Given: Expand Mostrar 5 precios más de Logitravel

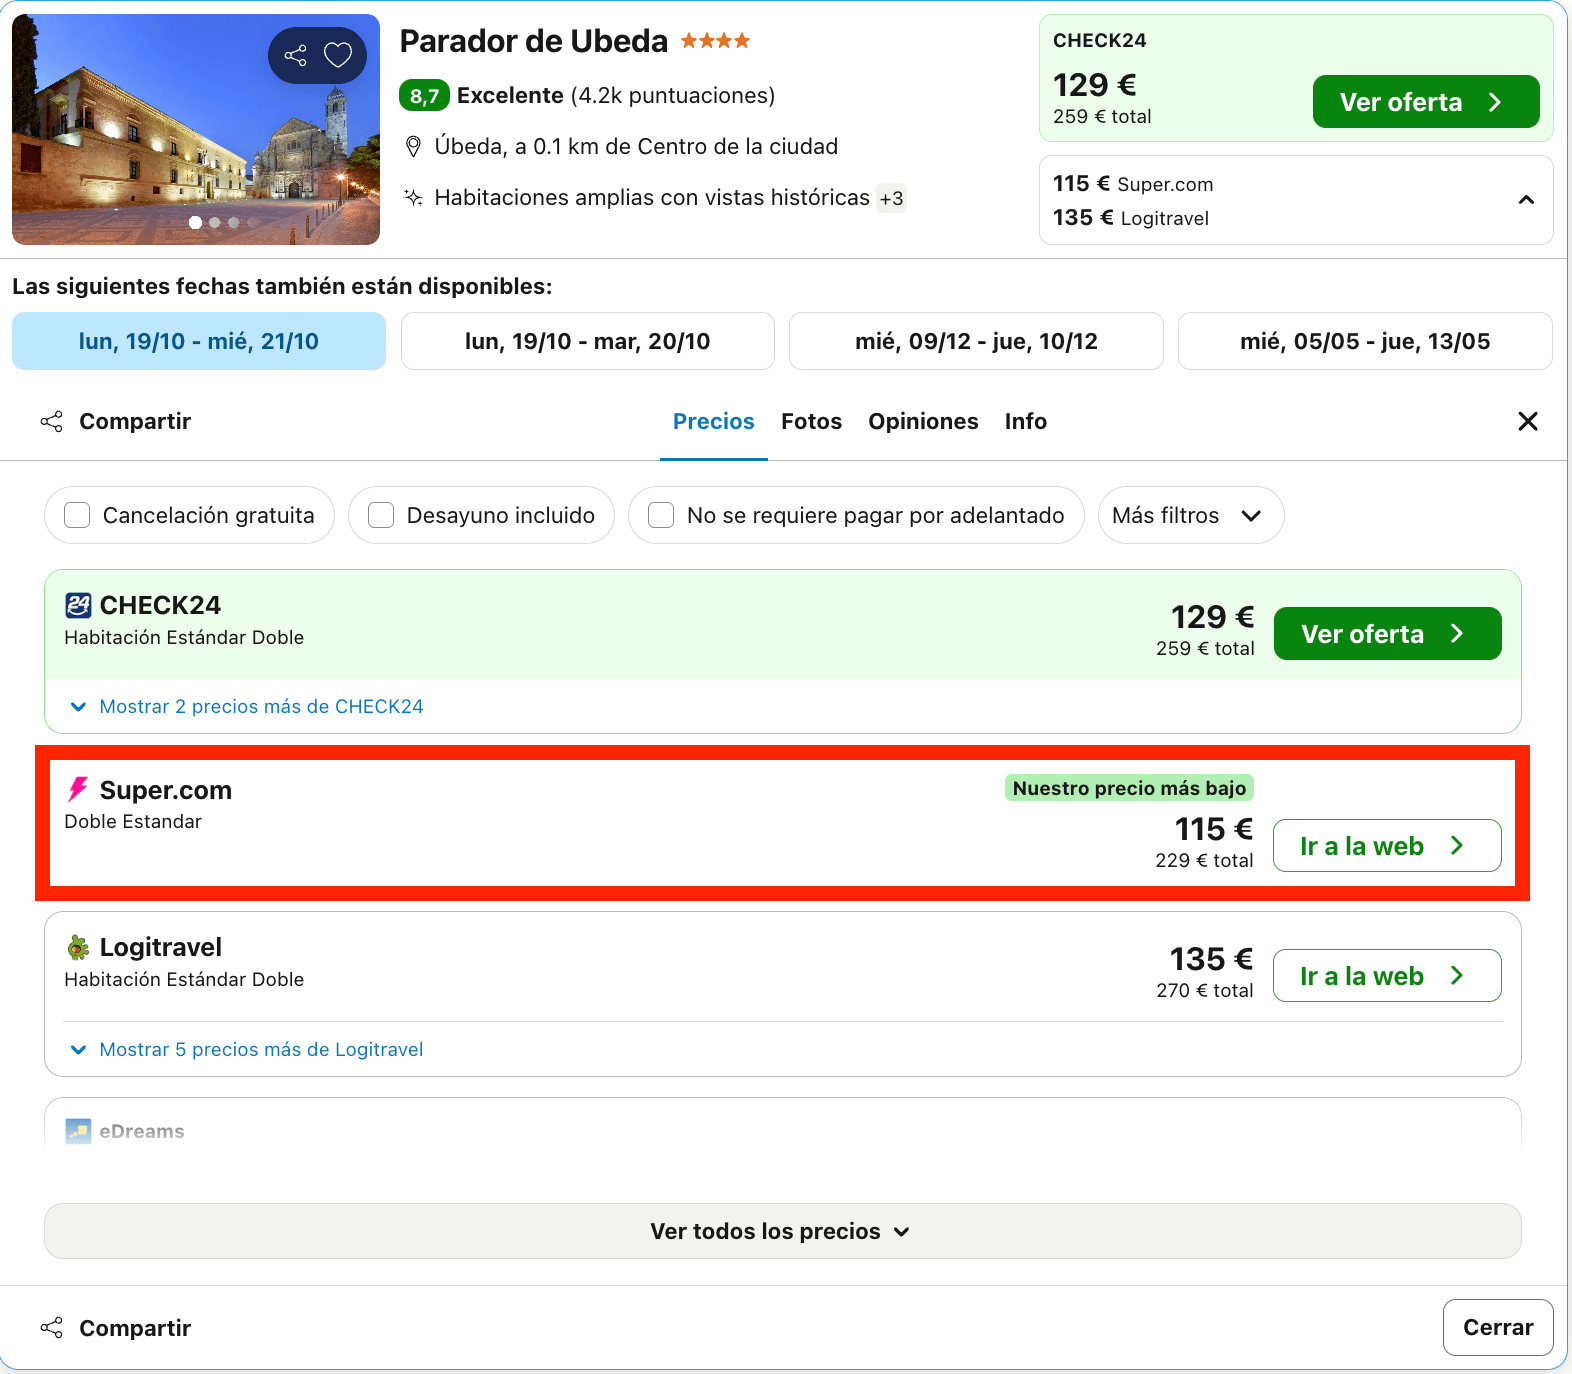Looking at the screenshot, I should [x=246, y=1049].
